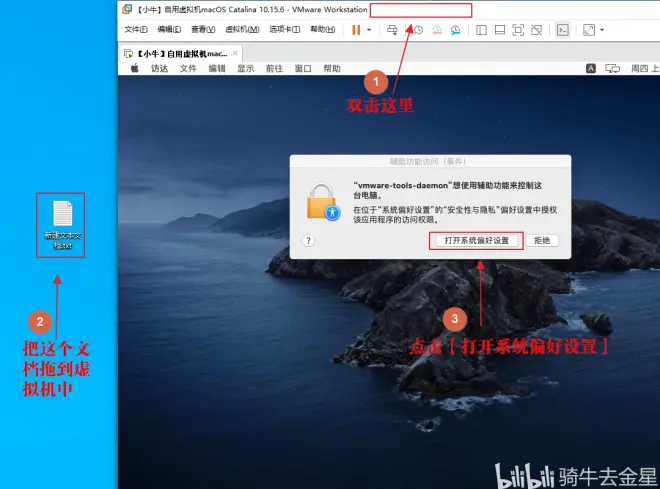Screen dimensions: 660x489
Task: Open the snapshot manager icon
Action: [x=455, y=30]
